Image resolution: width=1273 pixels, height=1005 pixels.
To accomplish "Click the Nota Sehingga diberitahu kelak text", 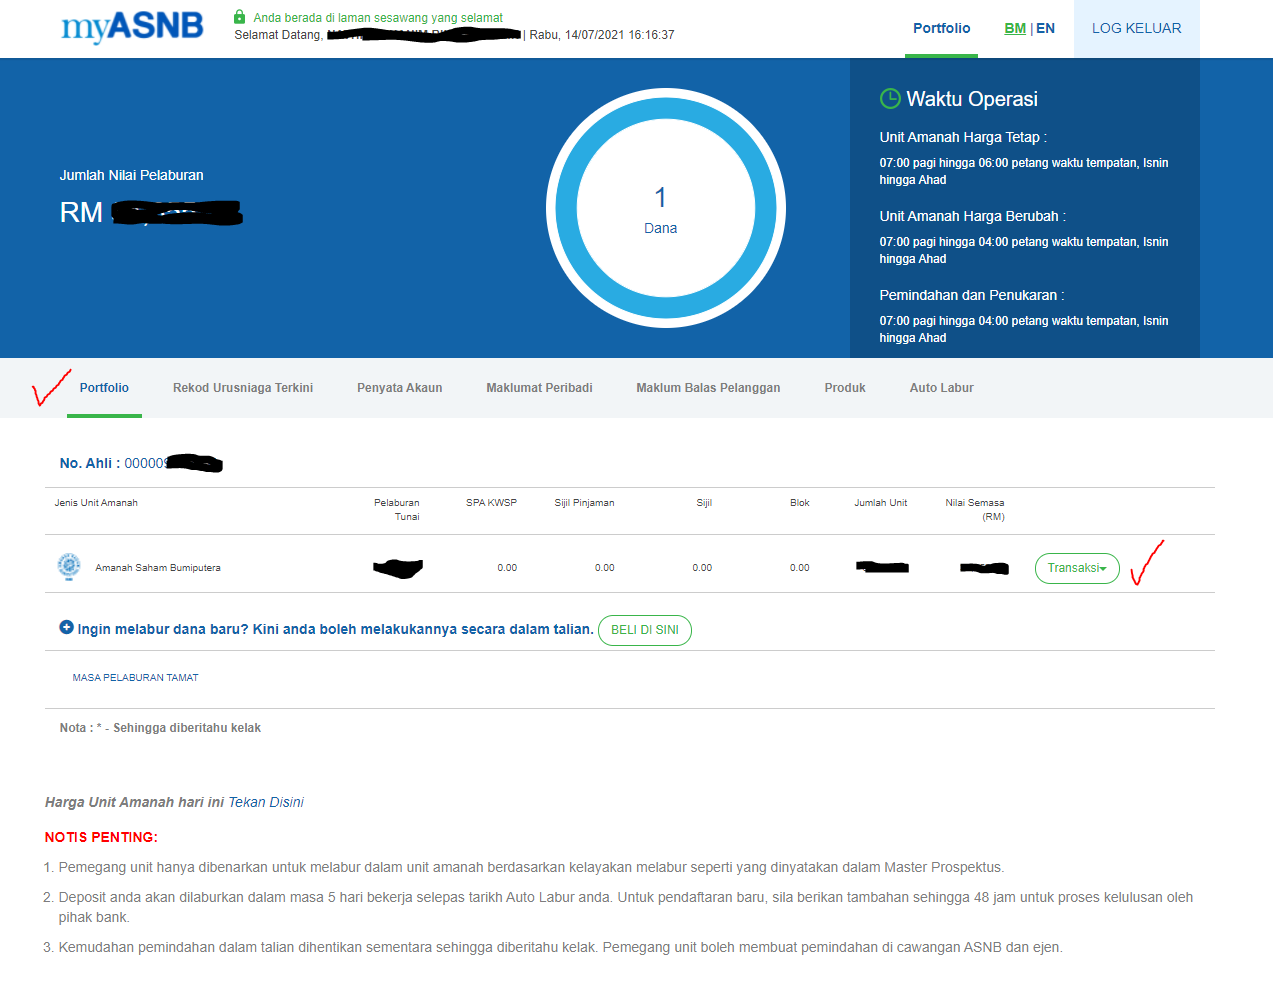I will (160, 728).
